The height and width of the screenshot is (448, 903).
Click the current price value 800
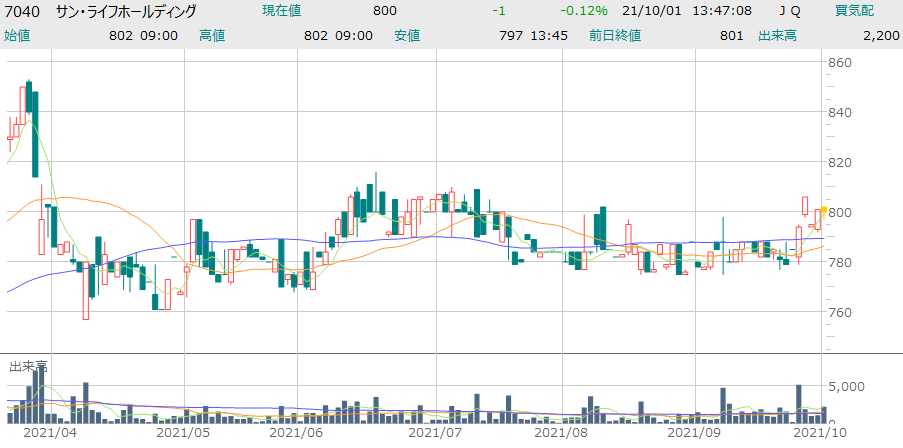pyautogui.click(x=384, y=11)
